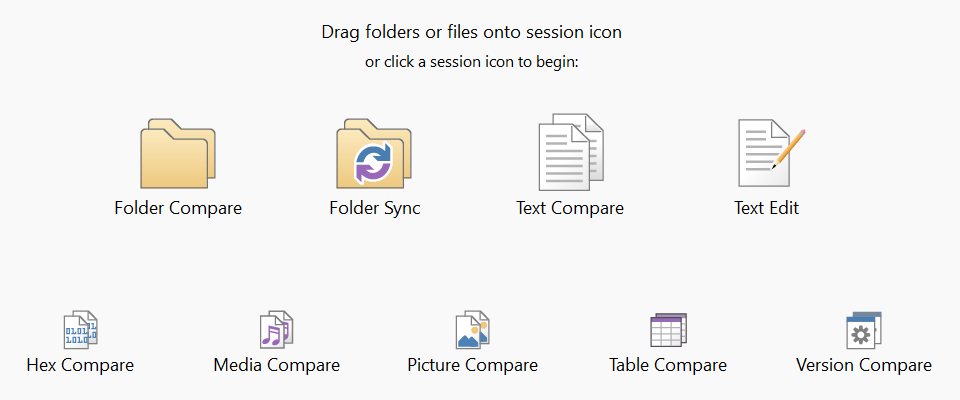Open the Text Edit pencil icon
Viewport: 960px width, 400px height.
pyautogui.click(x=769, y=153)
